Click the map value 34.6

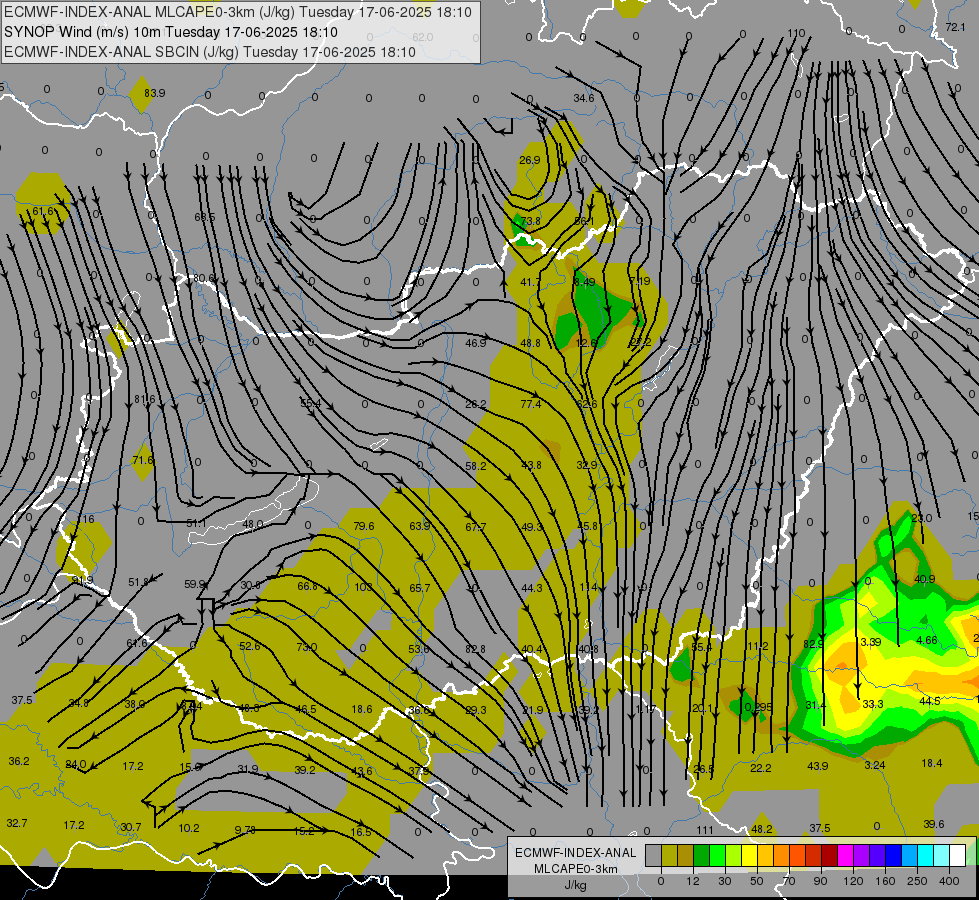click(x=584, y=98)
